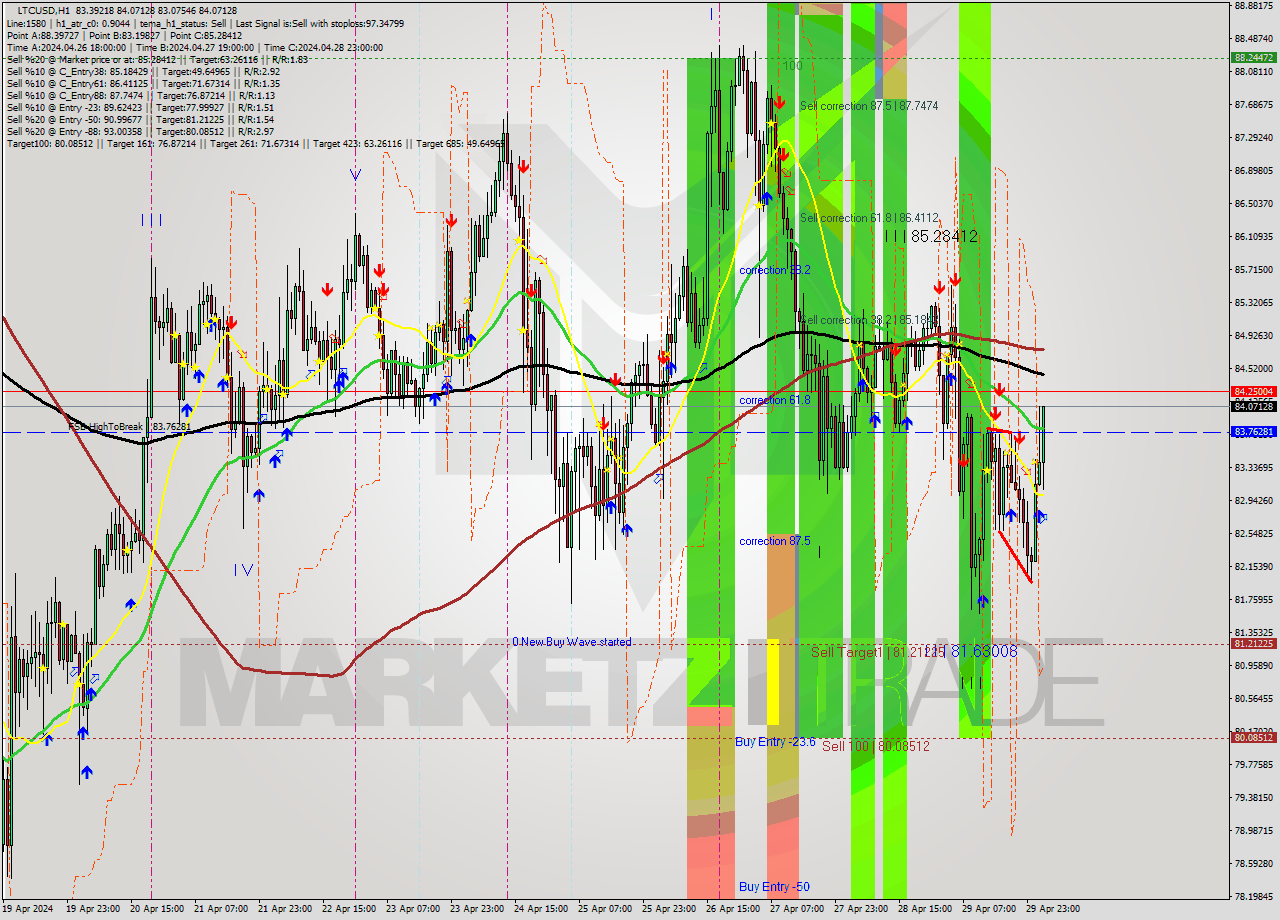Click the black 84.07128 current price tag
The image size is (1280, 920).
click(x=1254, y=406)
